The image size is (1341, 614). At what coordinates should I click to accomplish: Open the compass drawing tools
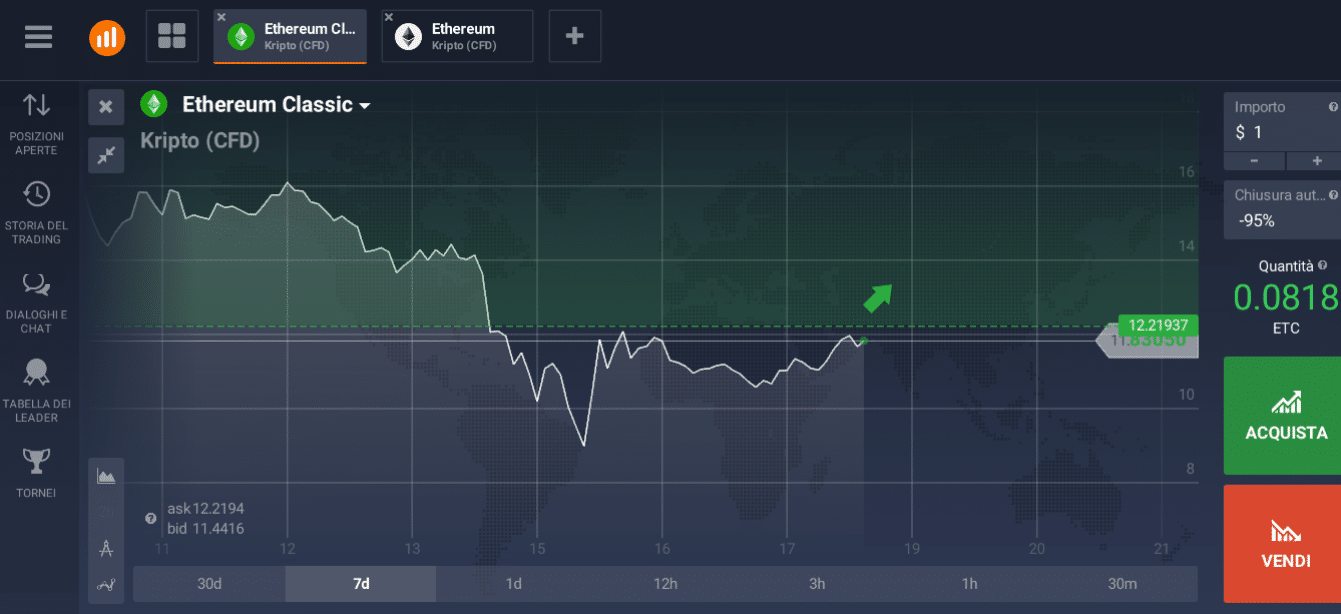pyautogui.click(x=106, y=548)
